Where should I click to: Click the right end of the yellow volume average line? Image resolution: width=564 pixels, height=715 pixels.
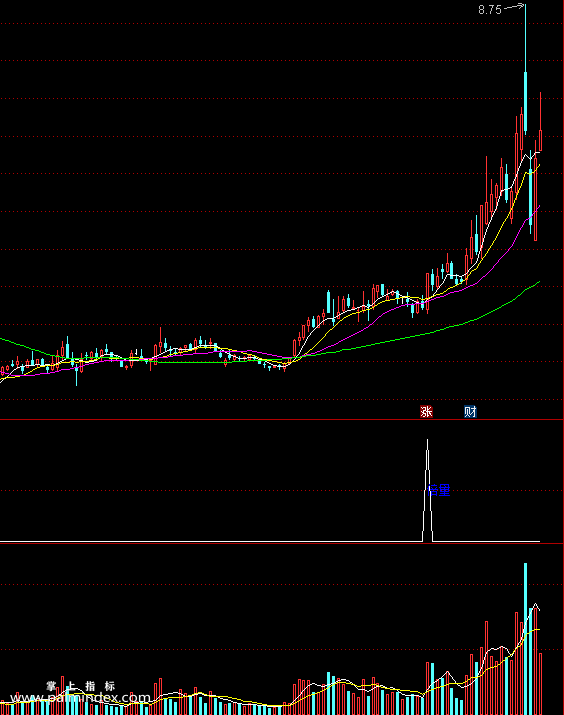pyautogui.click(x=538, y=630)
